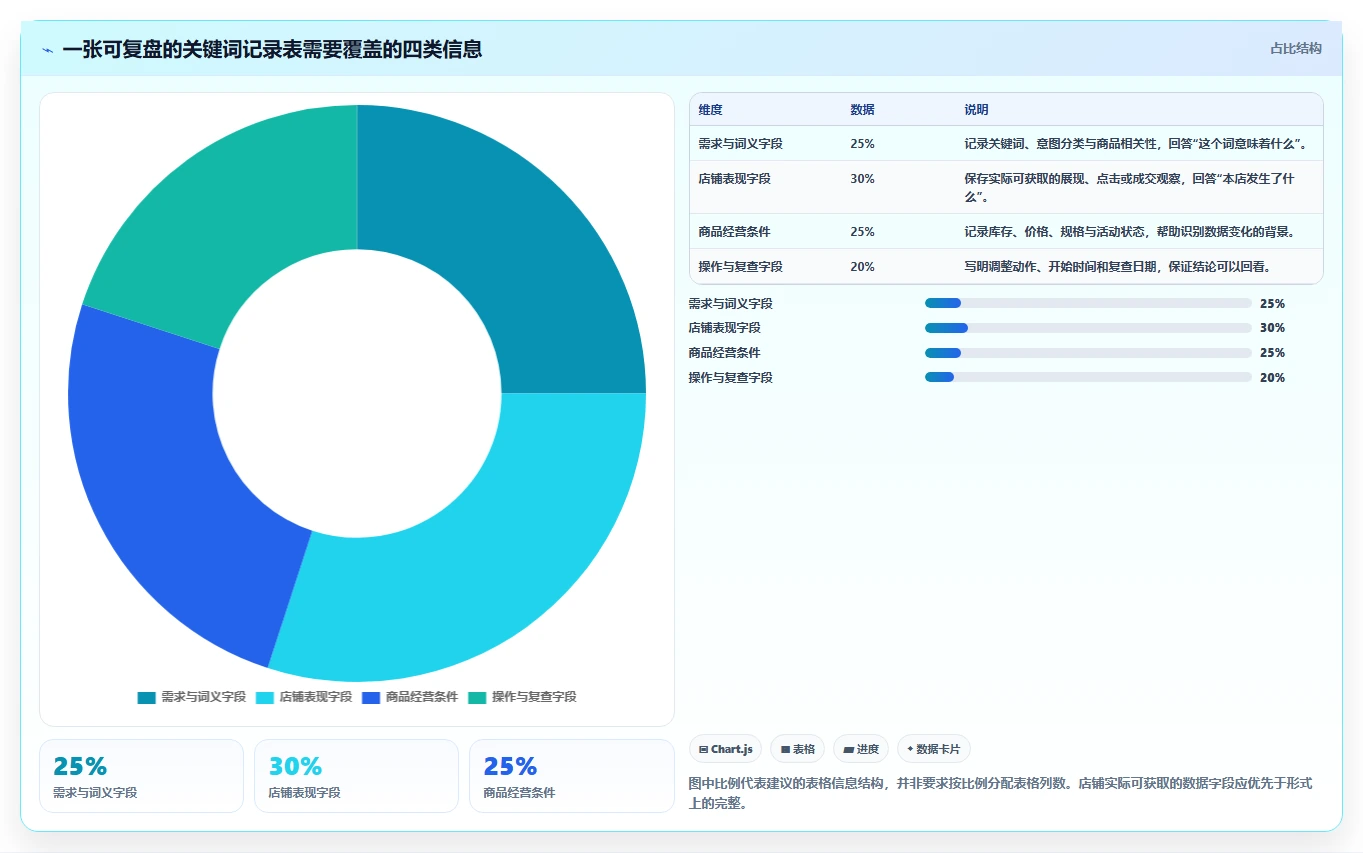Click the Chart.js chip below the table
This screenshot has height=853, width=1363.
pos(725,749)
